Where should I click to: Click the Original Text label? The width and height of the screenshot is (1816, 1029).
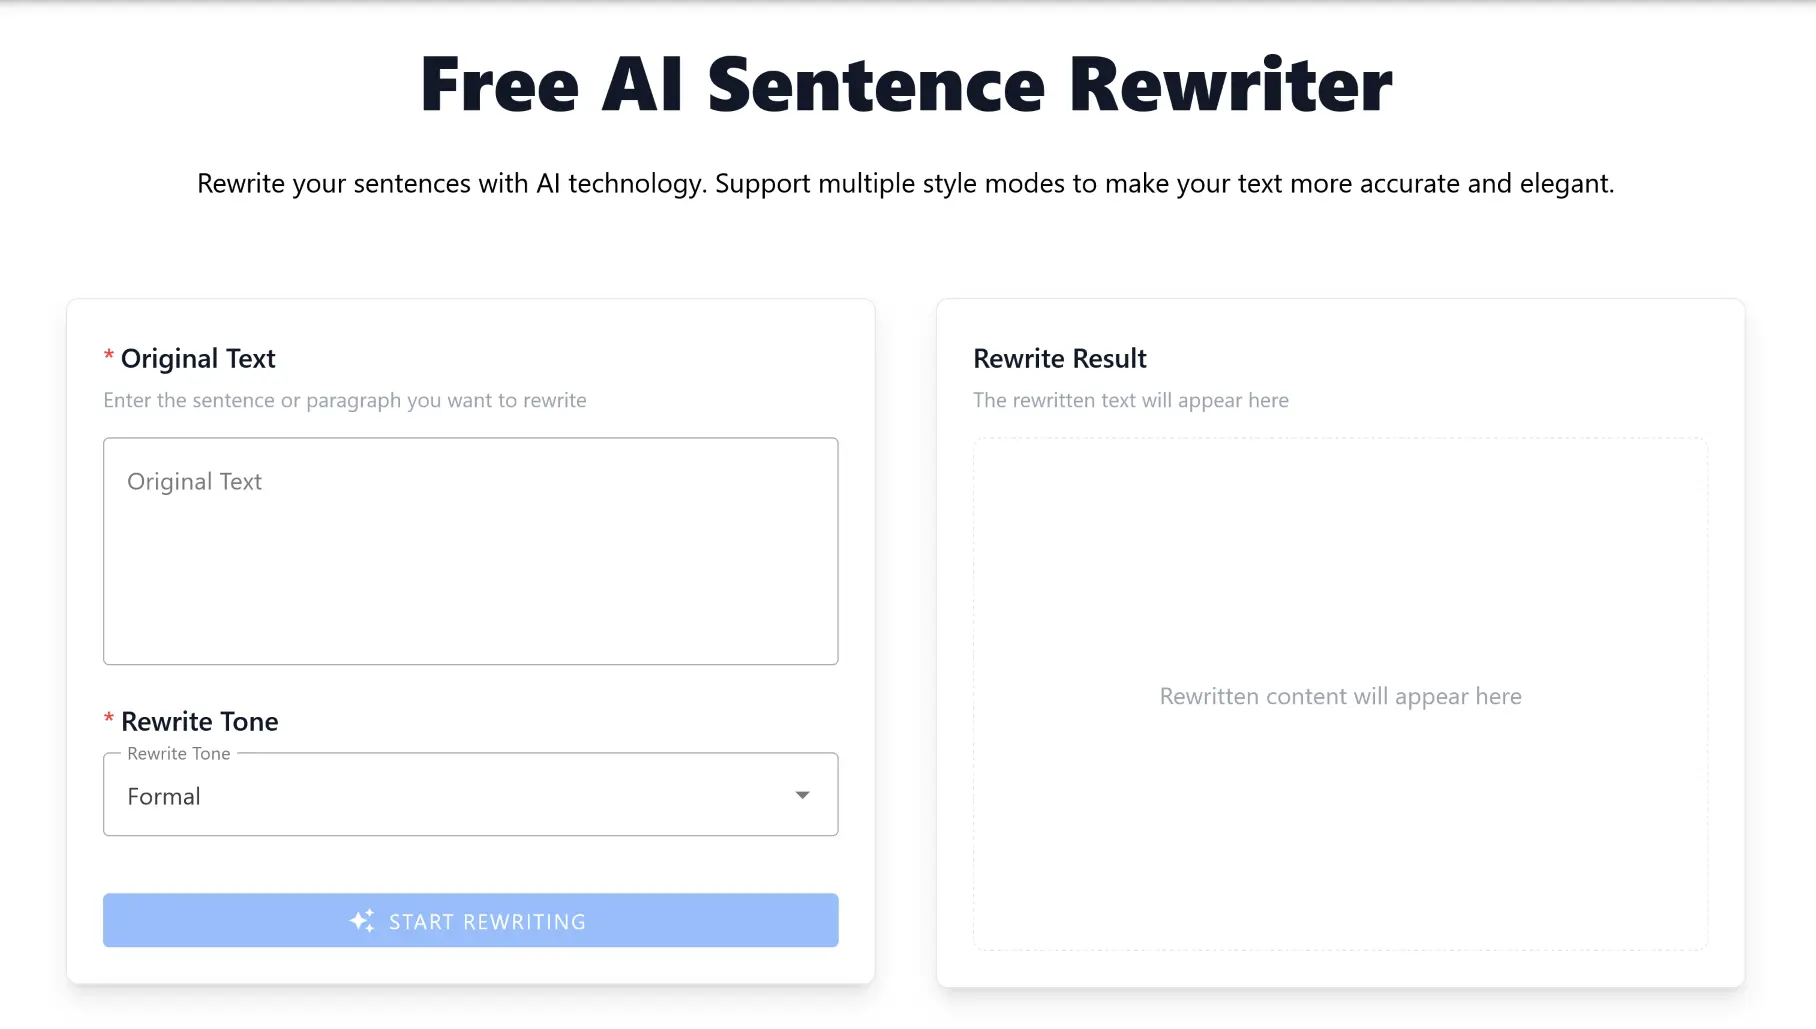197,358
